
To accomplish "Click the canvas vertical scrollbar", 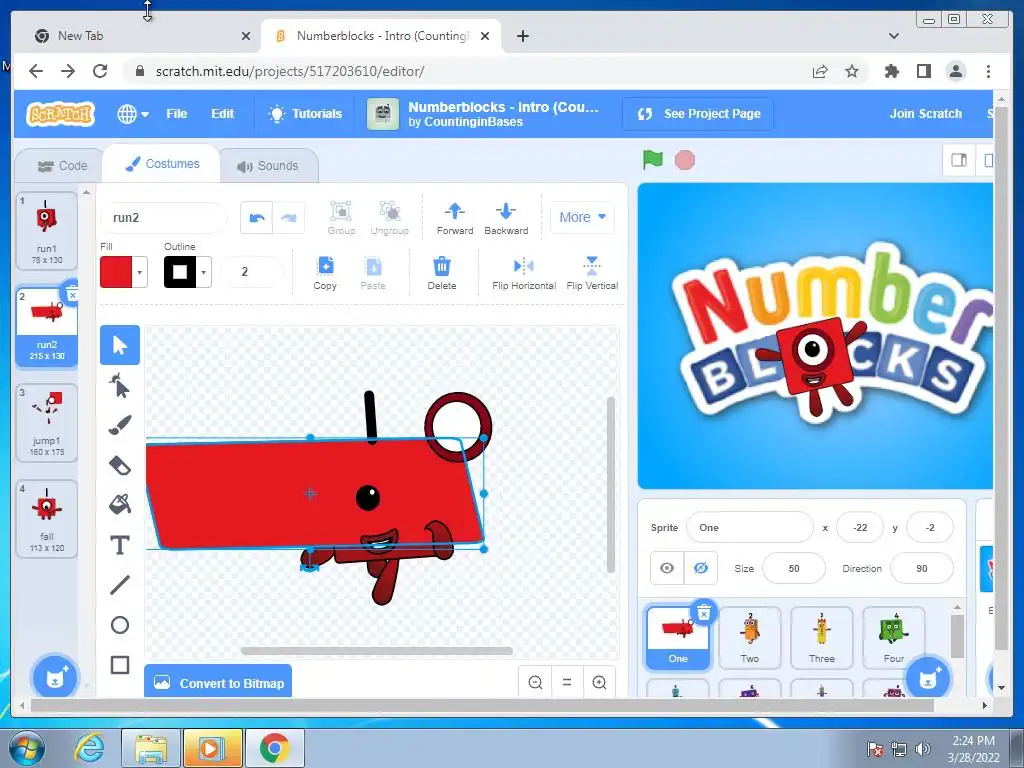I will pos(611,485).
